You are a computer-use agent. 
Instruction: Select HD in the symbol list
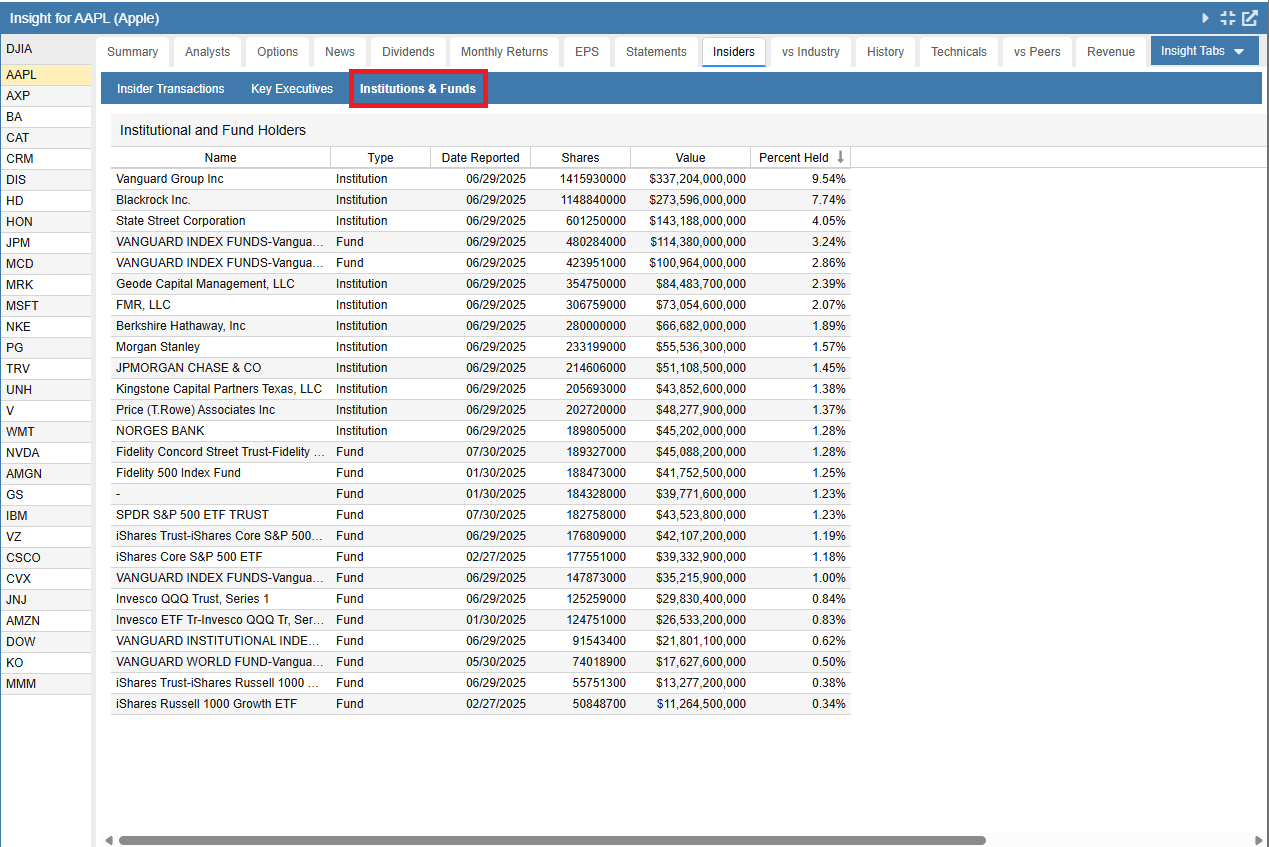[x=46, y=201]
